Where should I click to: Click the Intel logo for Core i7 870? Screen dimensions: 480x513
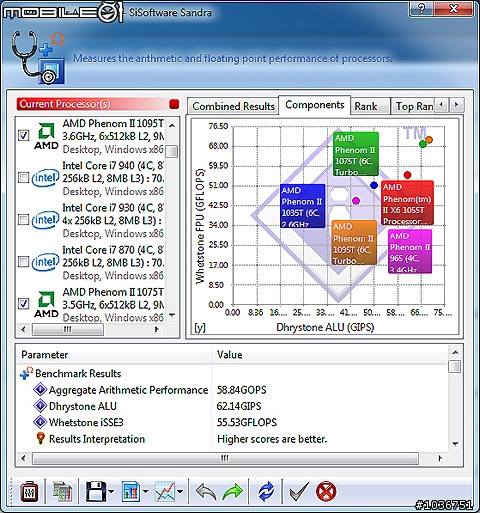[45, 262]
